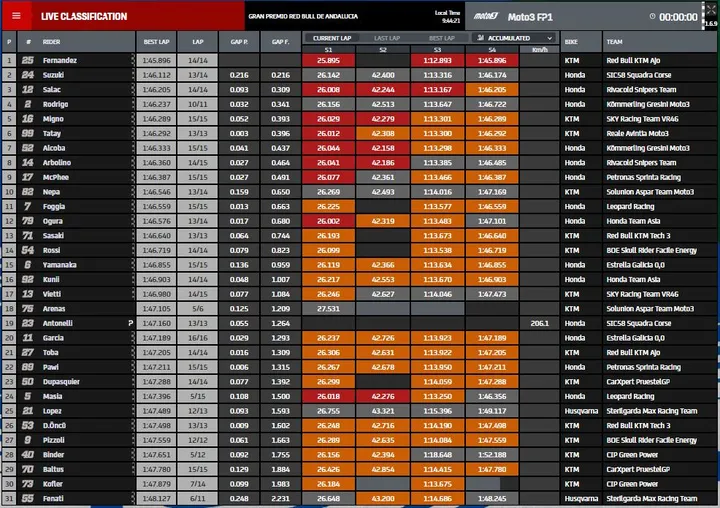Screen dimensions: 720x508
Task: Click the S4 sector column header
Action: [x=492, y=50]
